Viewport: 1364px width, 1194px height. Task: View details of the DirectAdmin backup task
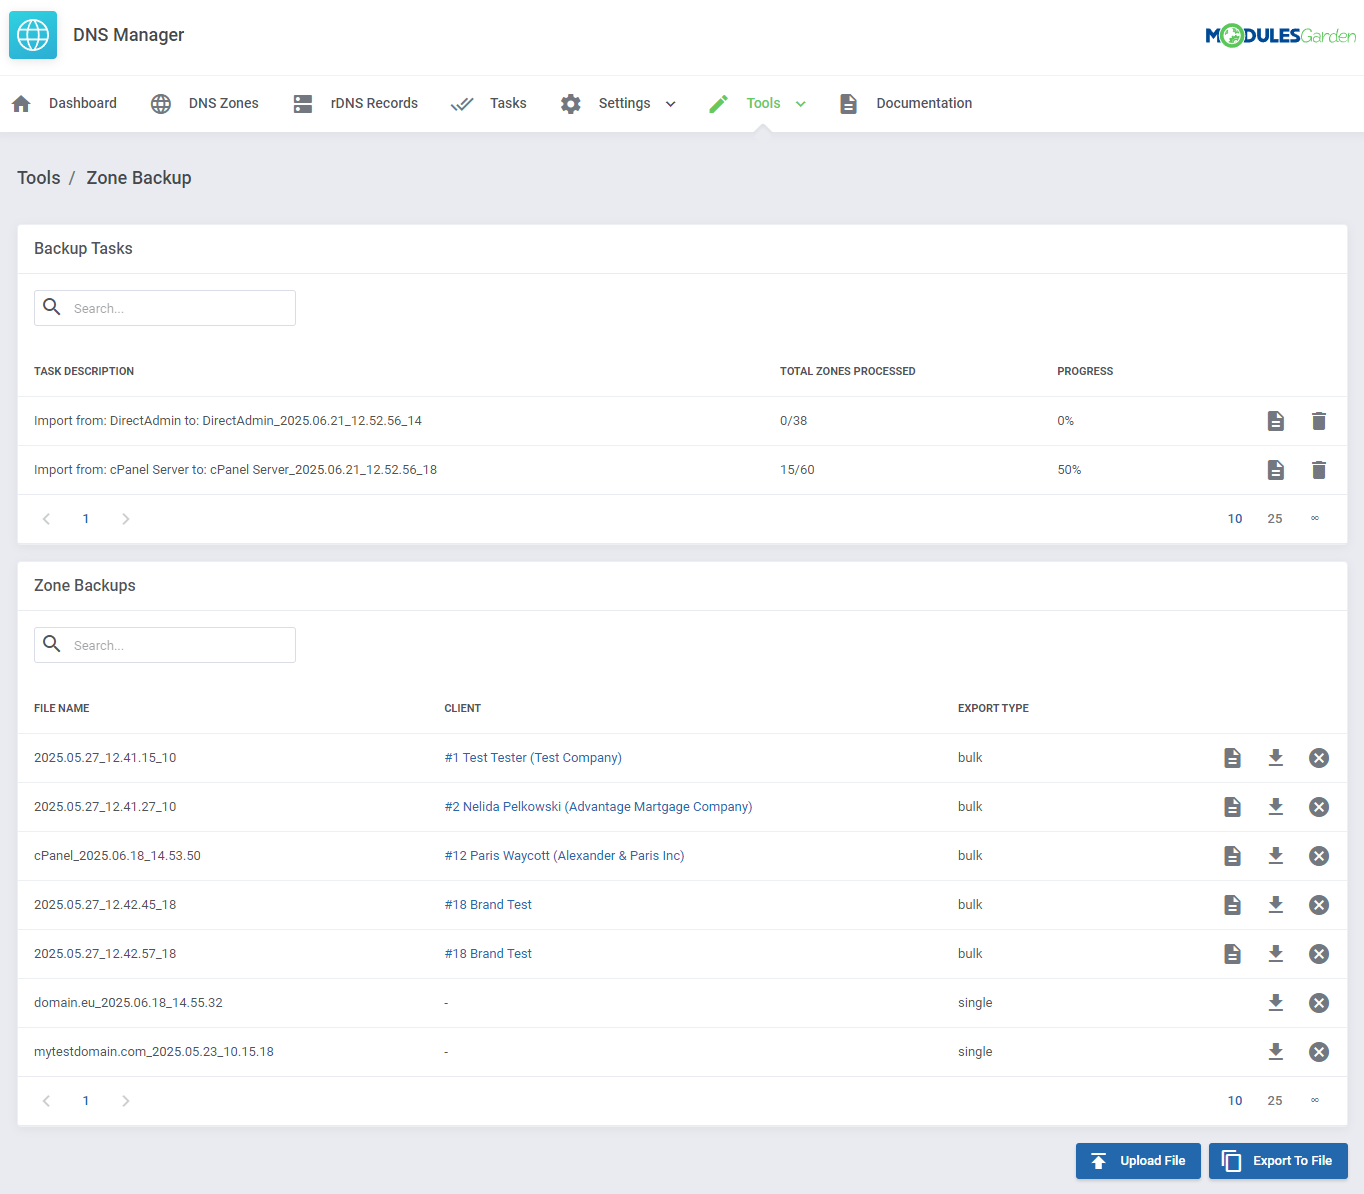tap(1276, 420)
